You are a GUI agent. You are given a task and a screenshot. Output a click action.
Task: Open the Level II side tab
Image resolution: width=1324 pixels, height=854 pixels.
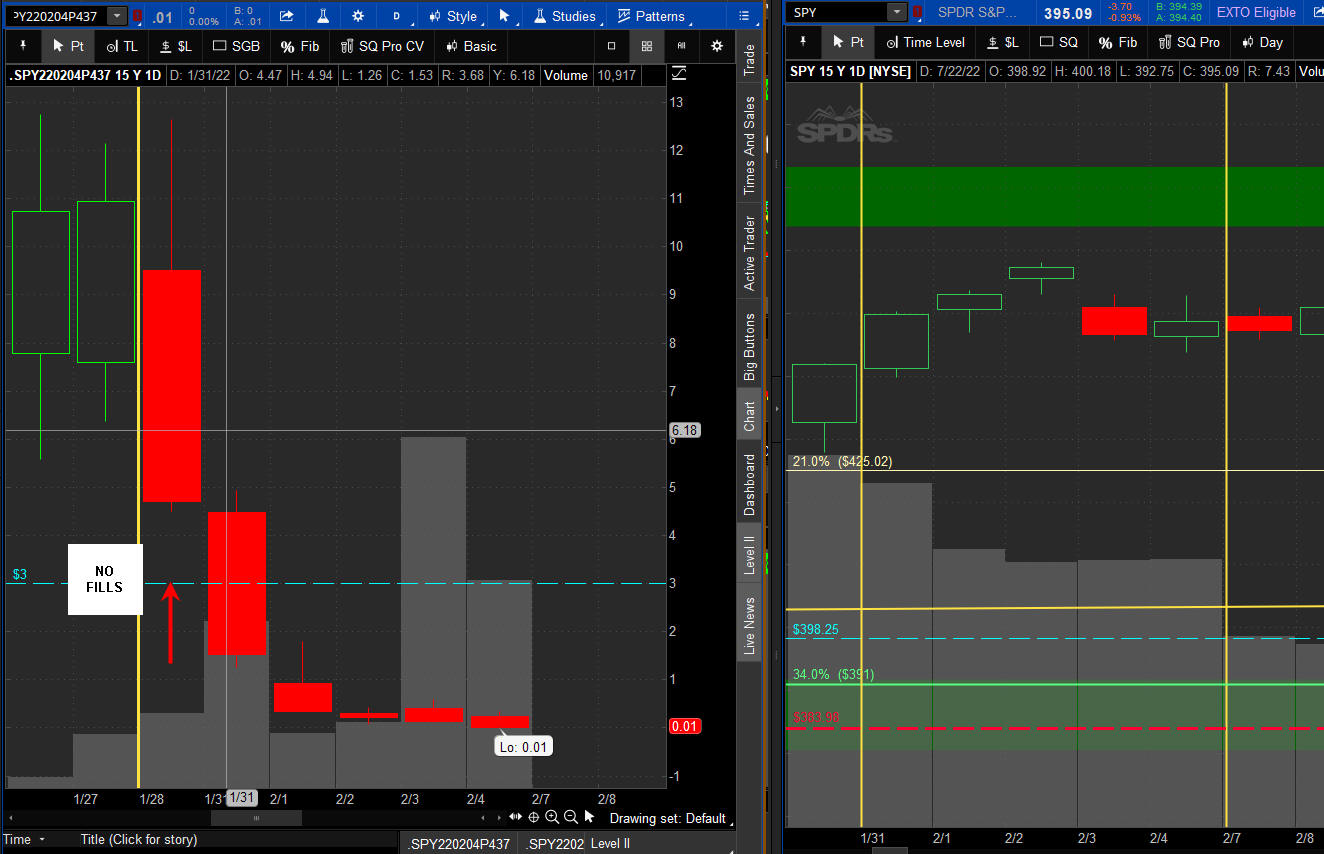click(749, 555)
